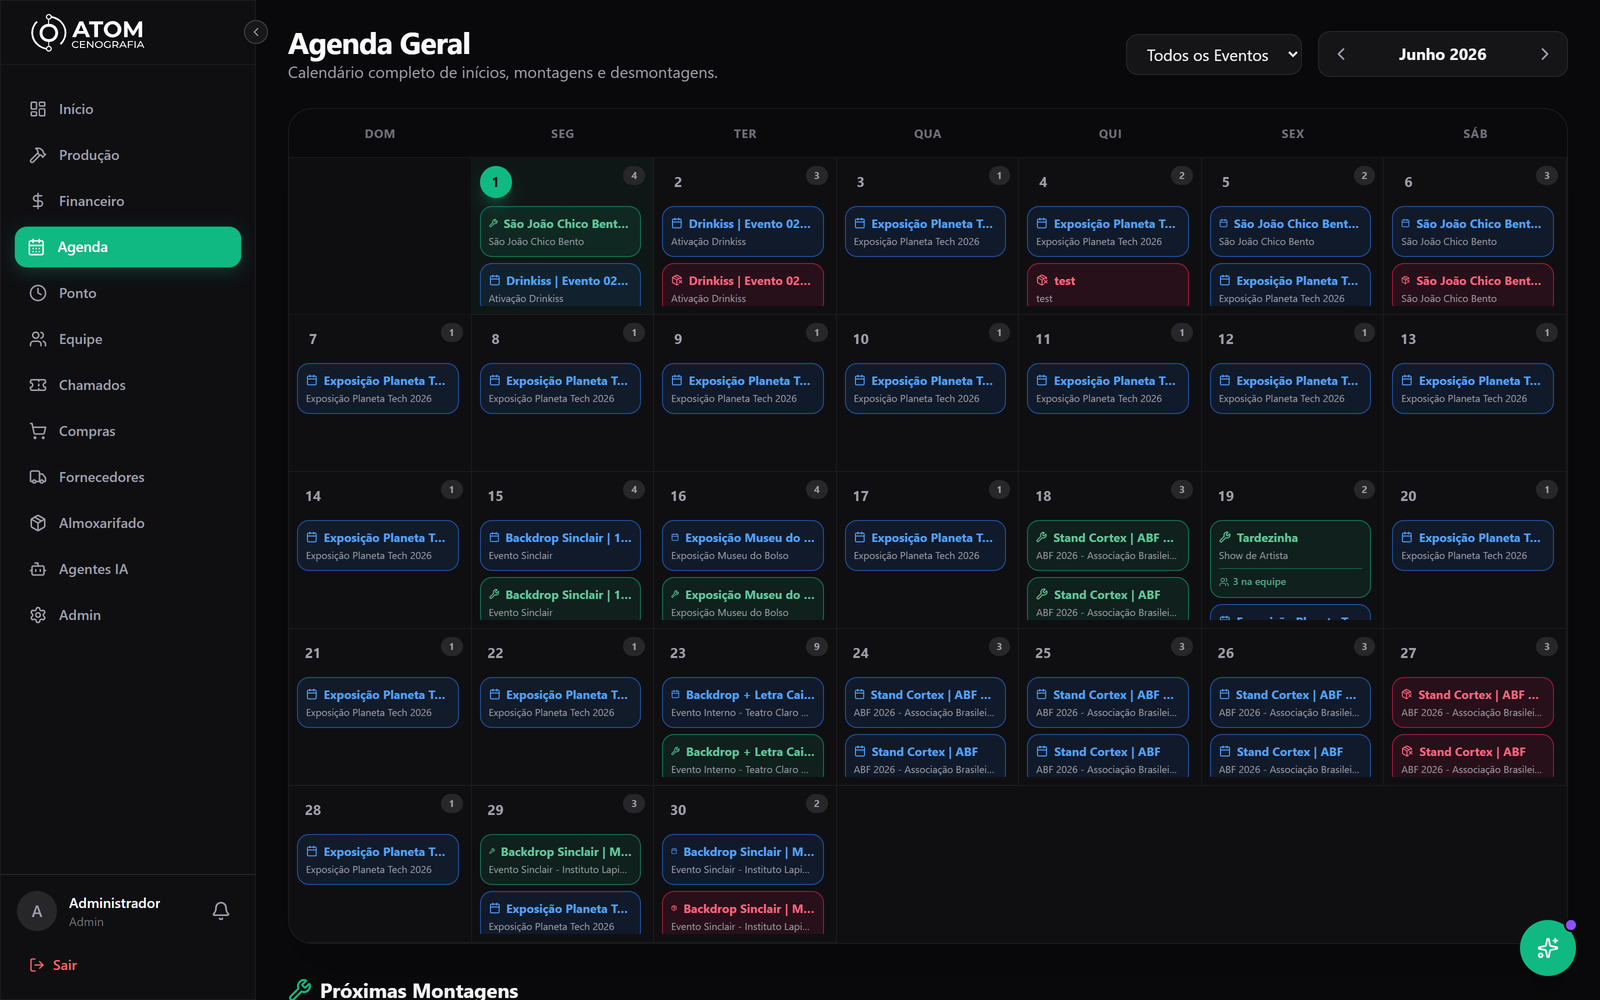The height and width of the screenshot is (1000, 1600).
Task: Open green Backdrop Sinclair event on June 29
Action: click(560, 860)
